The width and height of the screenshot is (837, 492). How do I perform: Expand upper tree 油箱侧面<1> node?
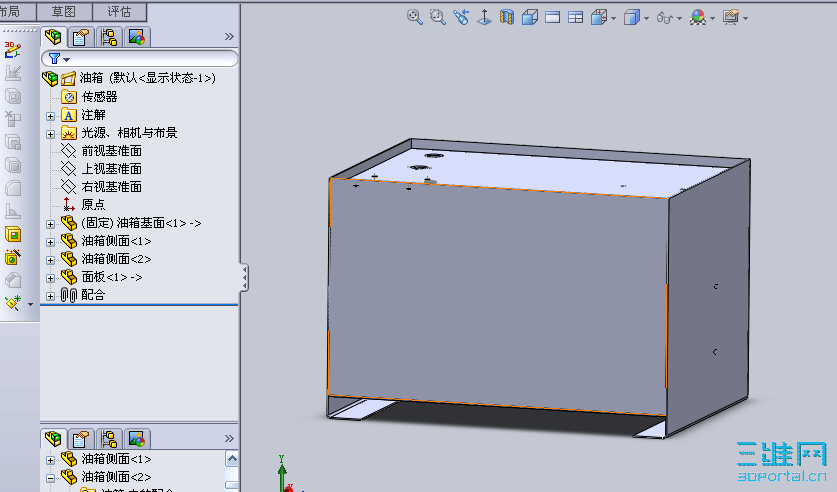tap(50, 242)
